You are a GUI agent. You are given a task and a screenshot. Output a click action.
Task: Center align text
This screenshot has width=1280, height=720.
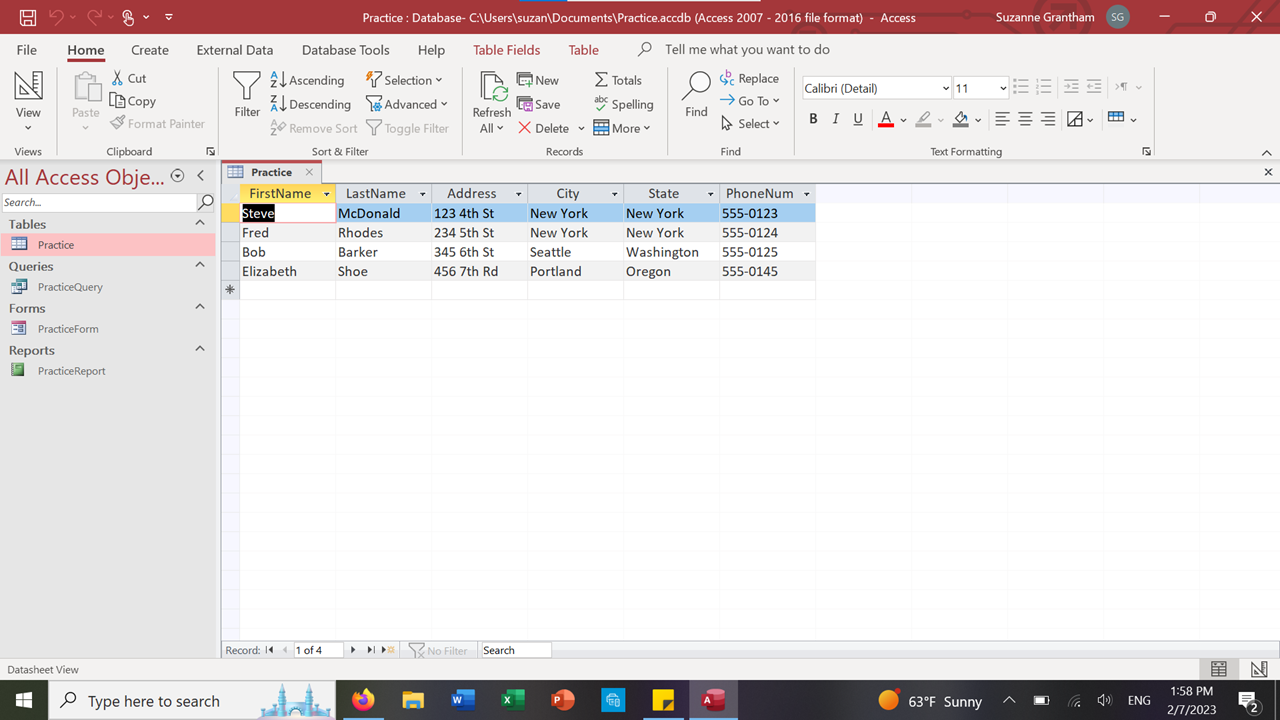pyautogui.click(x=1025, y=119)
